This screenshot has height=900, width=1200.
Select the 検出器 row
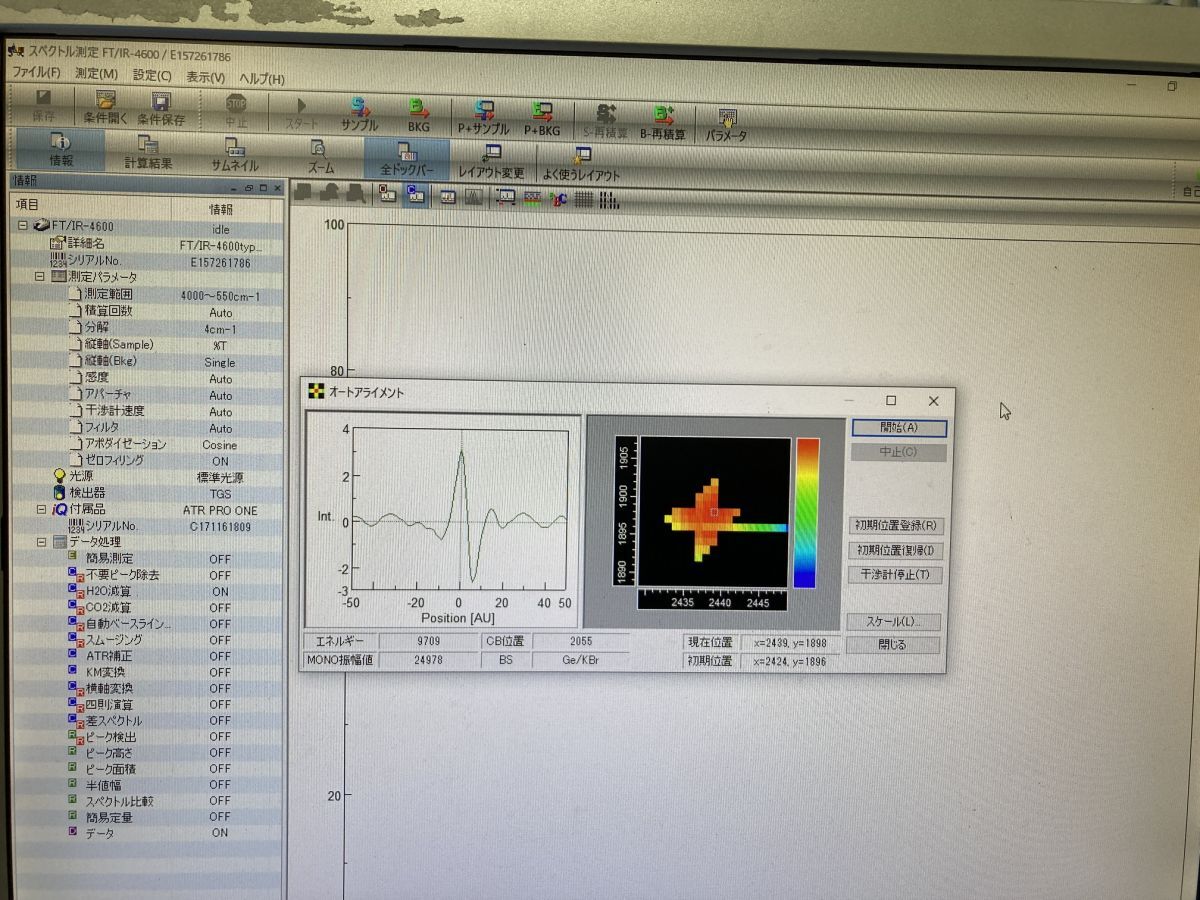point(148,493)
